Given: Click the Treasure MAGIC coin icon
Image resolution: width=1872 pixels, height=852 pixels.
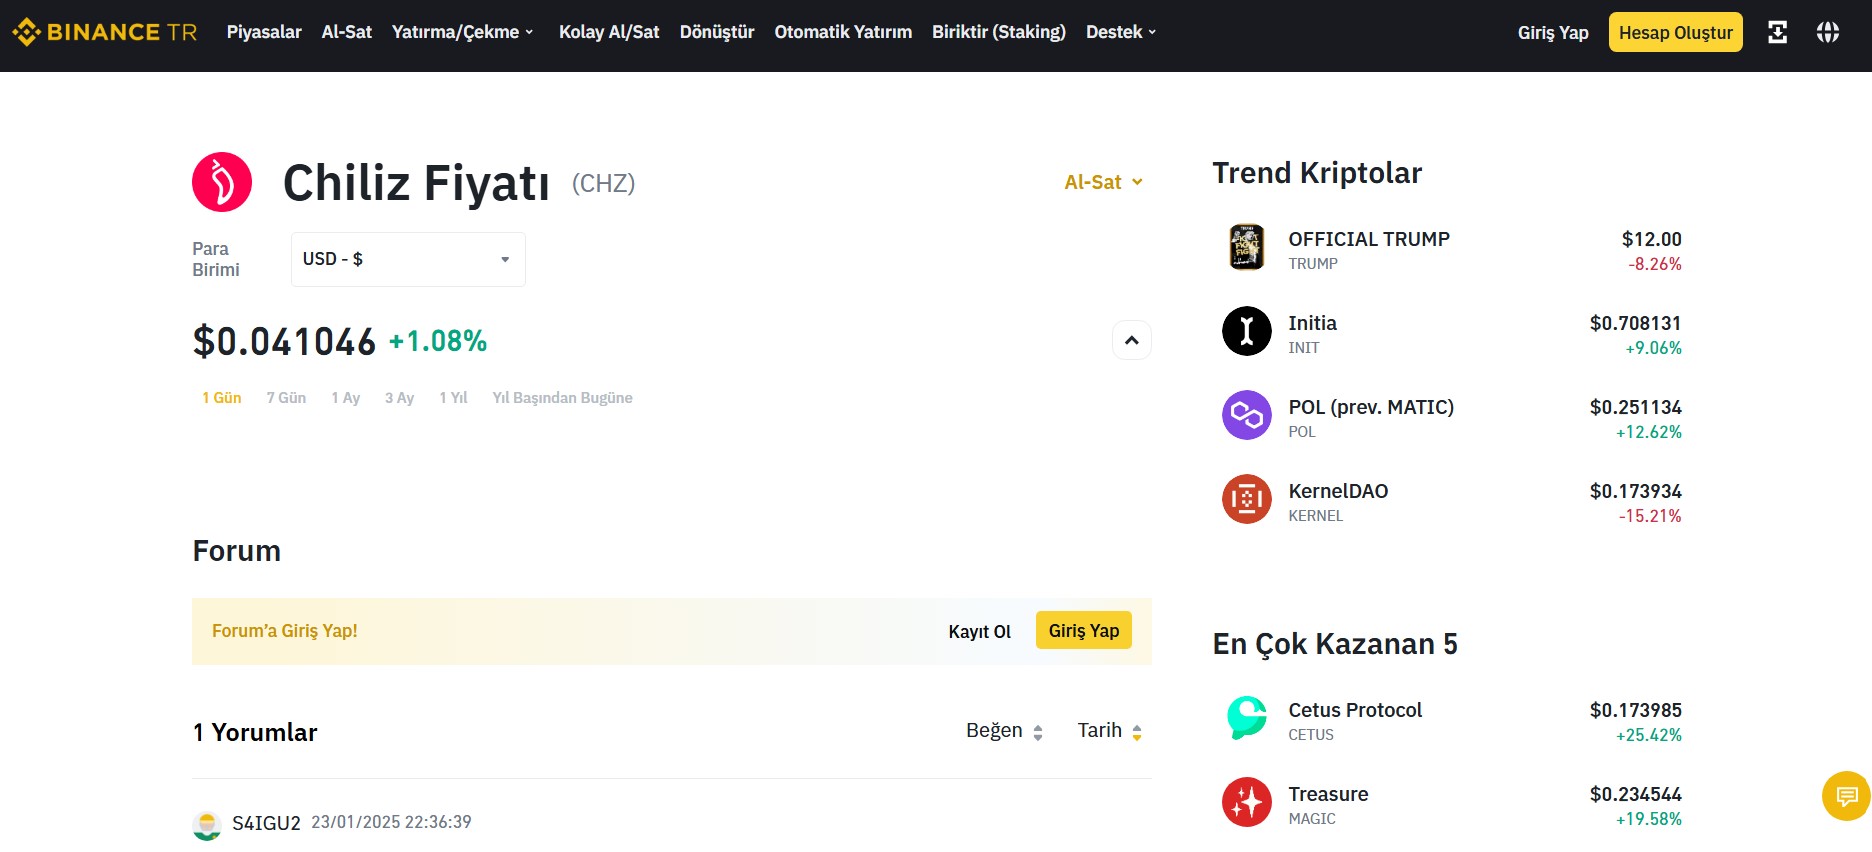Looking at the screenshot, I should coord(1247,802).
